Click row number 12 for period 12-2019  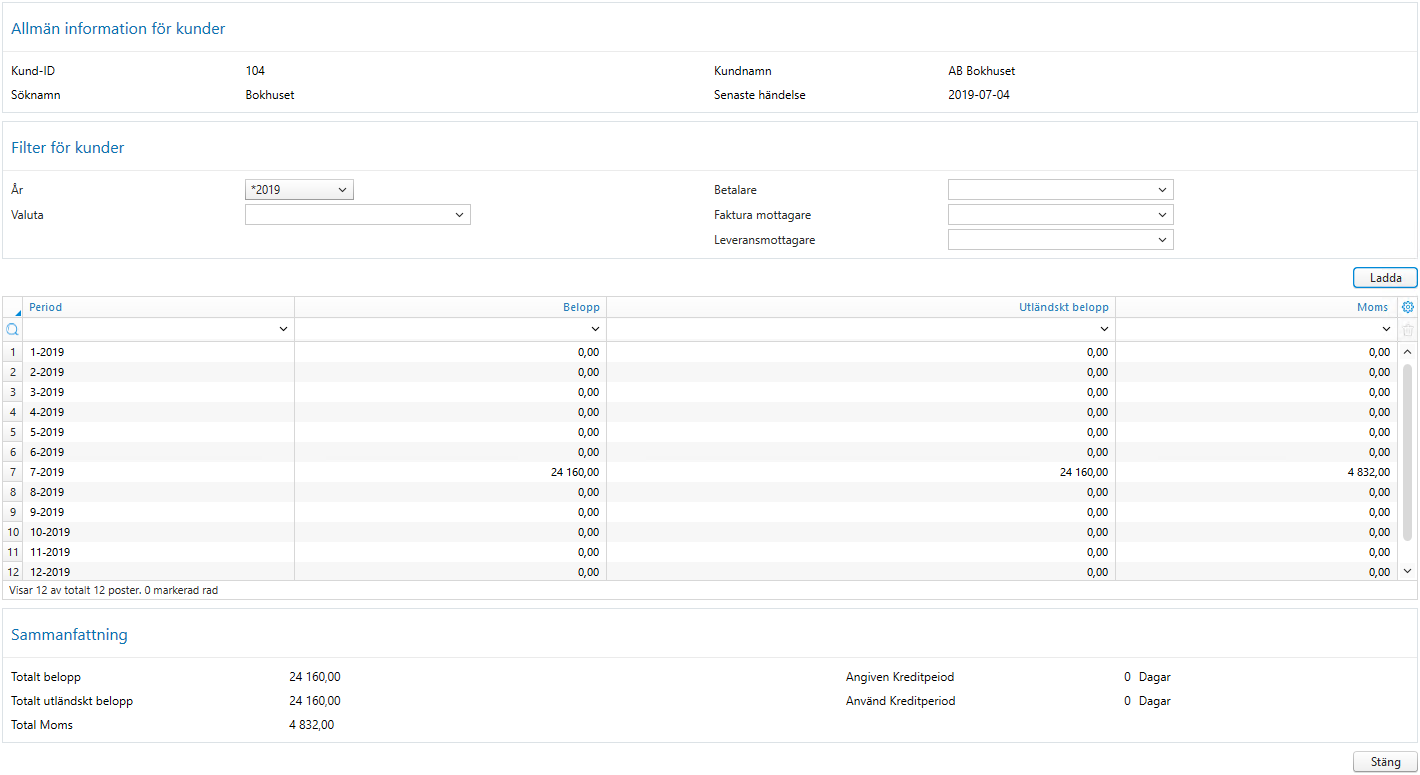tap(11, 571)
